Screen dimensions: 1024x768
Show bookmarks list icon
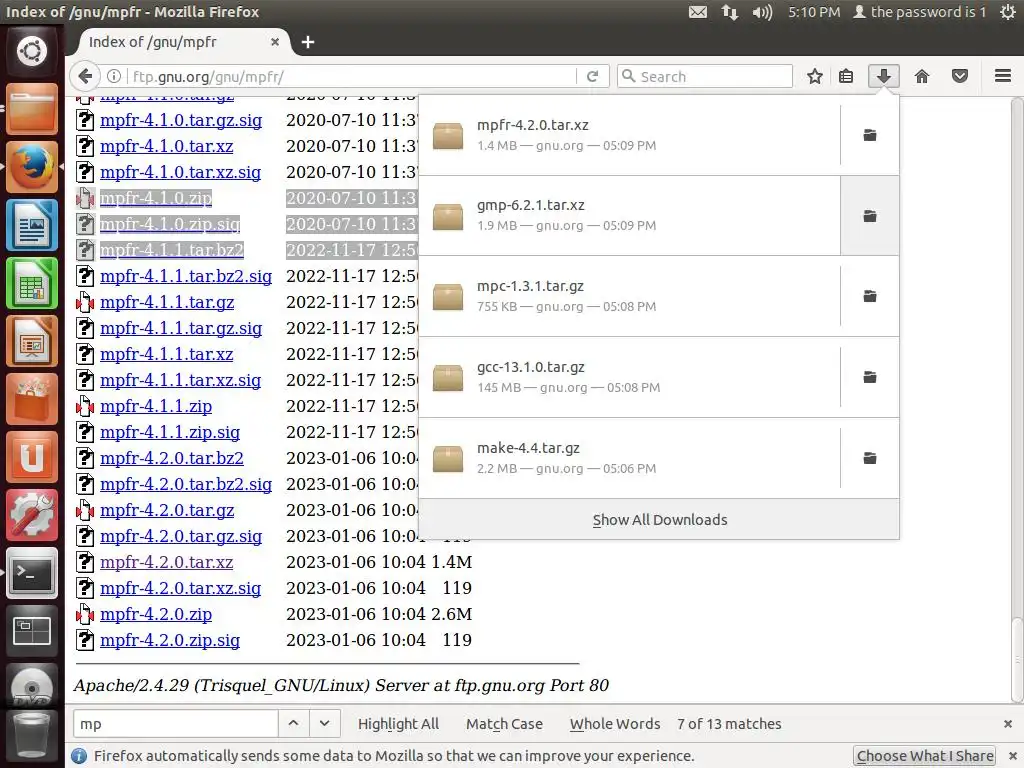point(846,76)
